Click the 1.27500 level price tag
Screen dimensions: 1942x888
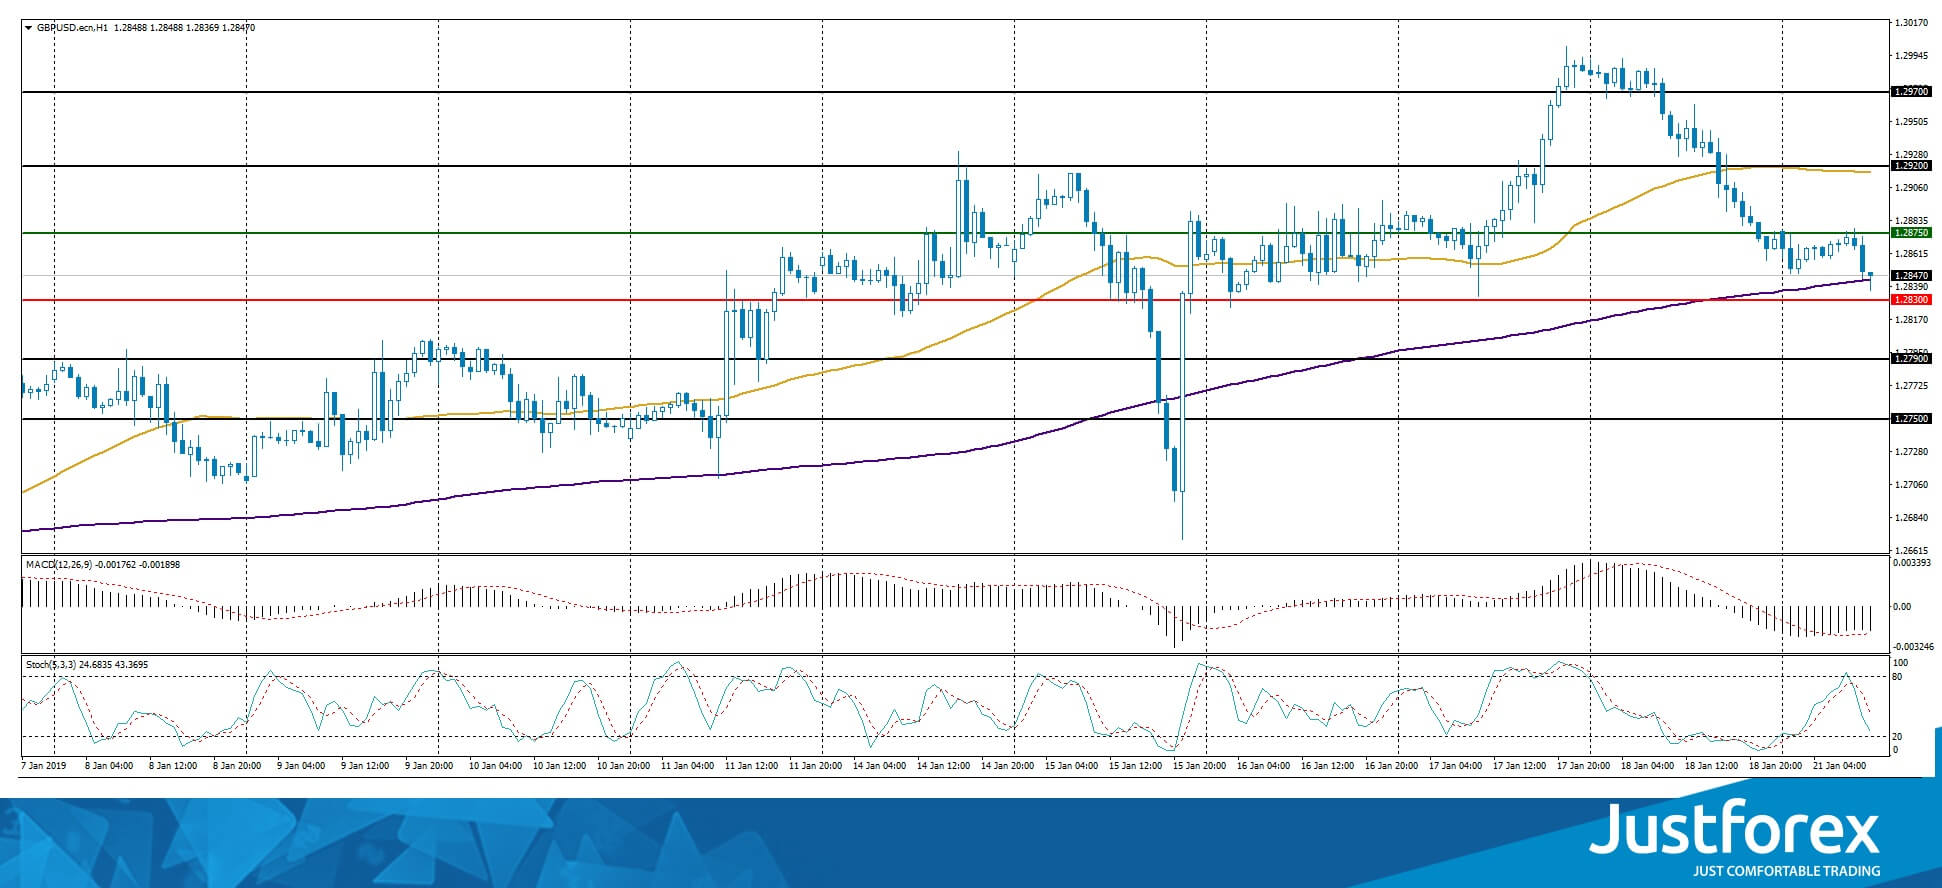pos(1910,419)
